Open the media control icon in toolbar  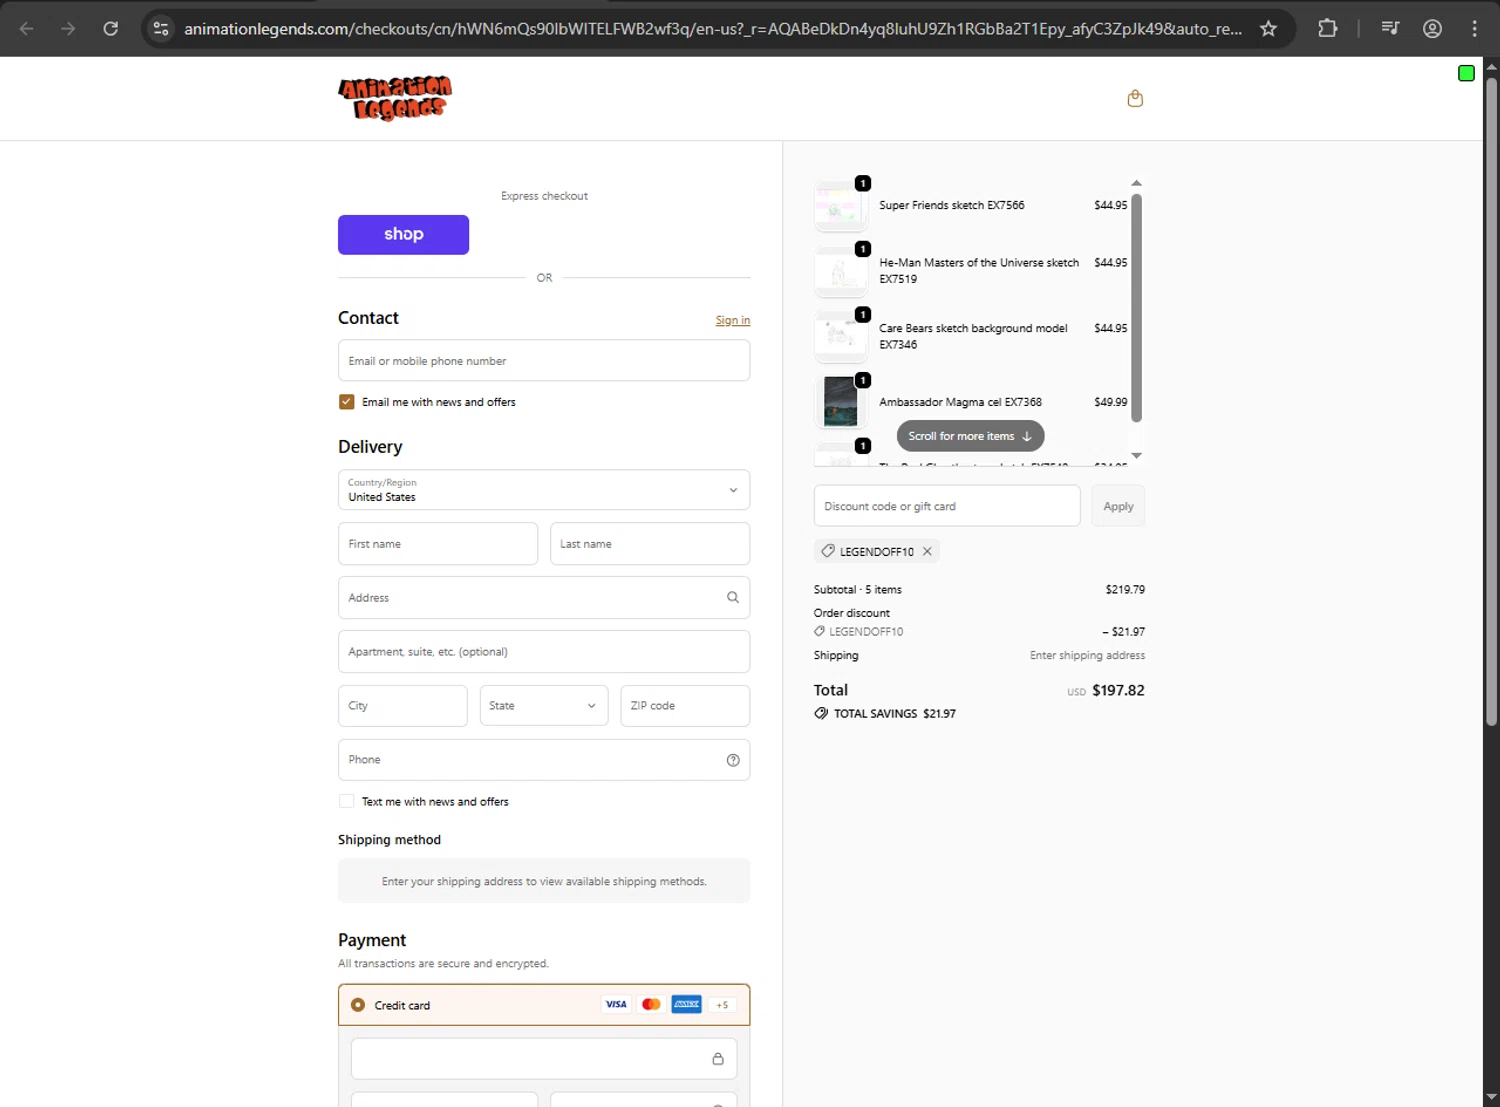(1390, 28)
